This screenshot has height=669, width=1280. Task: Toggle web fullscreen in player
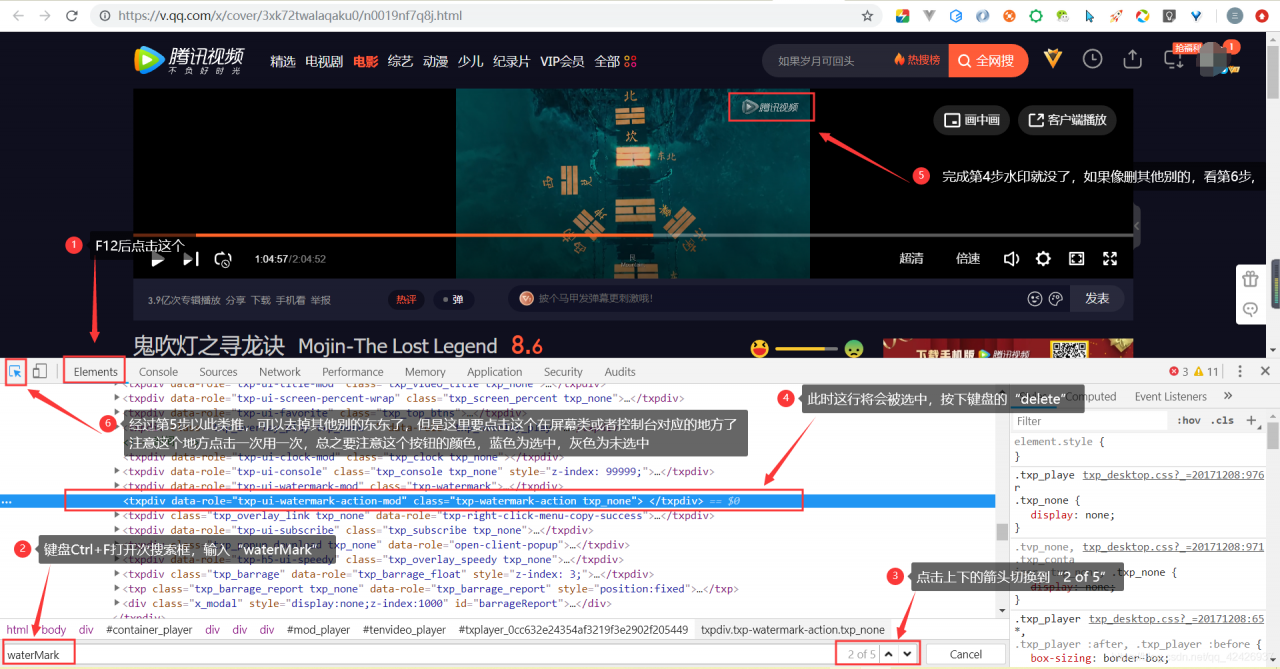[x=1076, y=259]
